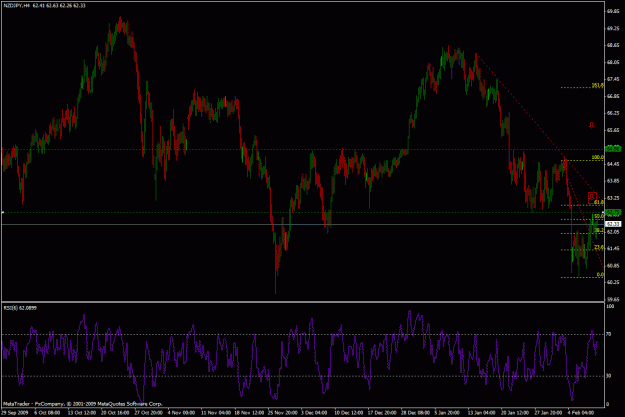Click the lower green horizontal line price tag
Screen dimensions: 625x417
pos(613,212)
